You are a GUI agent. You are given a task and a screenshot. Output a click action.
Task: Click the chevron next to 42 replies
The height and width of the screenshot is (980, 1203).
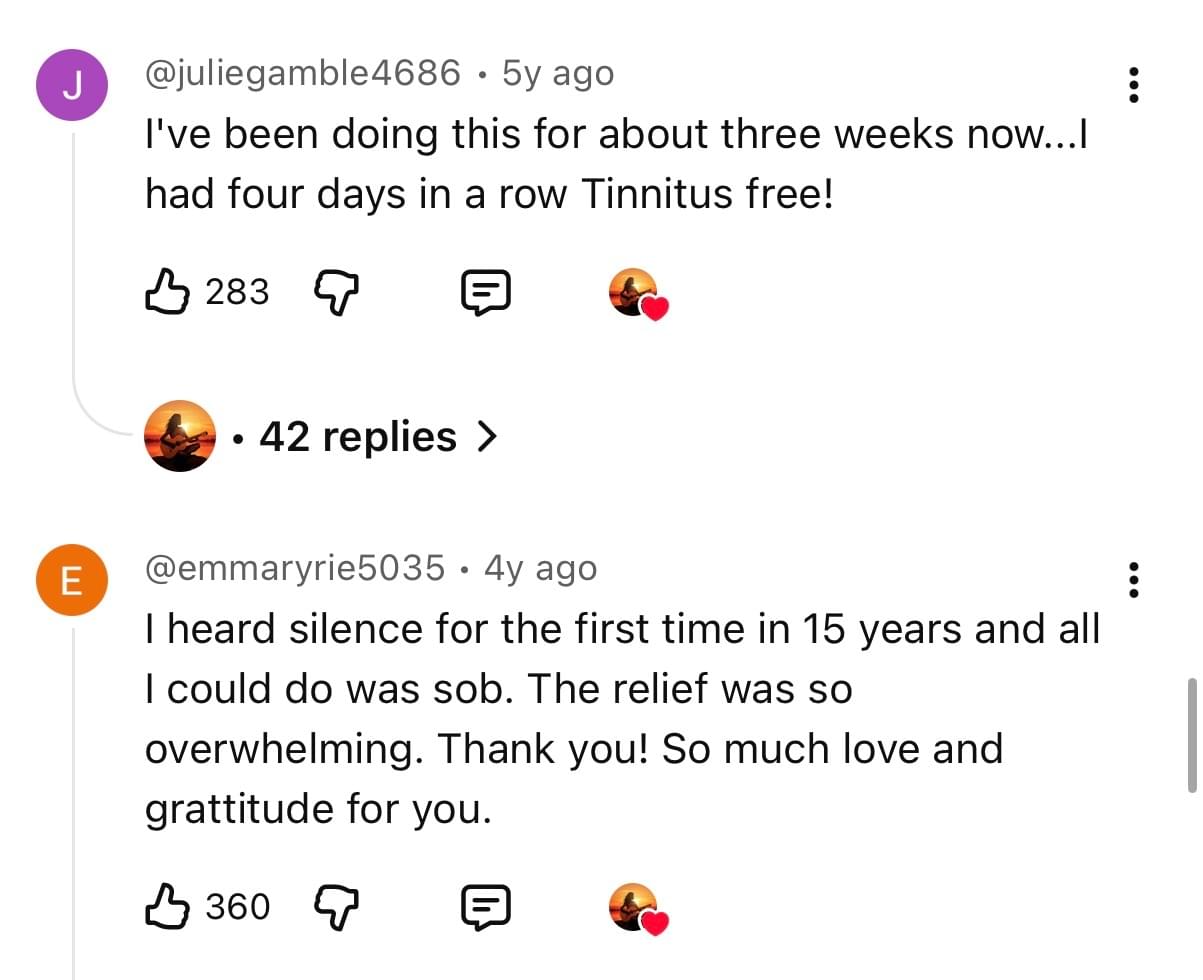coord(487,437)
